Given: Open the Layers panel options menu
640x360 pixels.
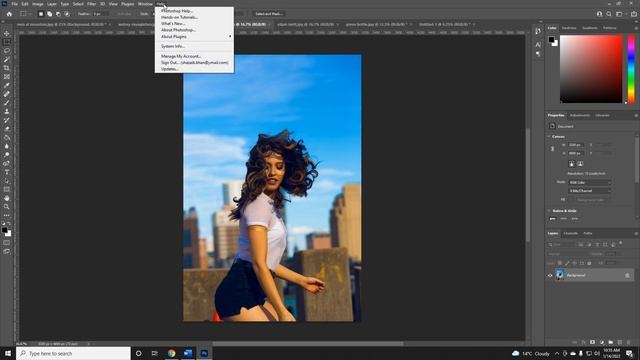Looking at the screenshot, I should (636, 233).
